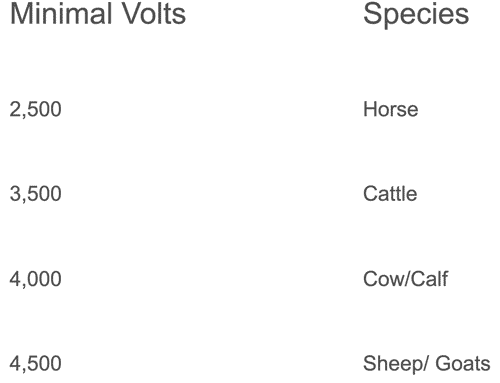The width and height of the screenshot is (500, 383).
Task: Select the Horse species cell
Action: click(x=390, y=109)
